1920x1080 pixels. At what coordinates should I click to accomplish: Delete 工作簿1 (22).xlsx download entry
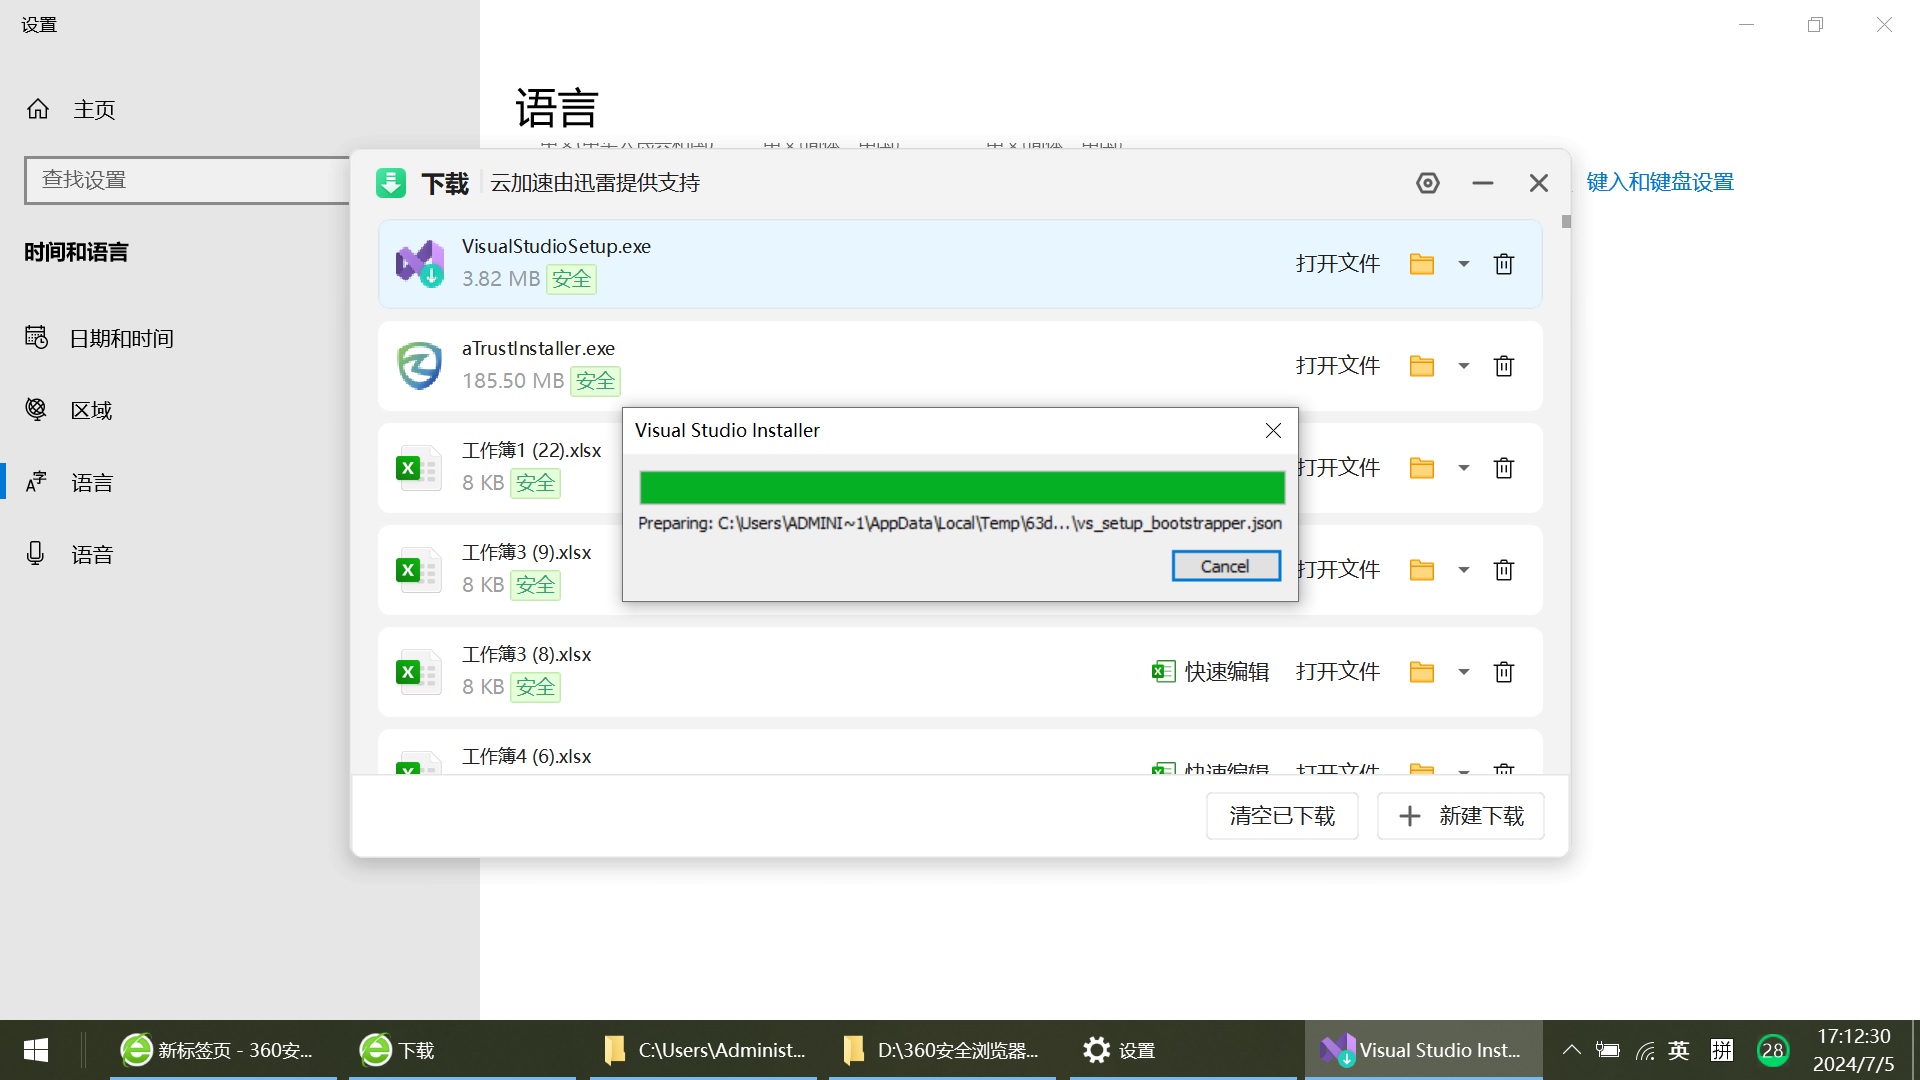(x=1504, y=468)
